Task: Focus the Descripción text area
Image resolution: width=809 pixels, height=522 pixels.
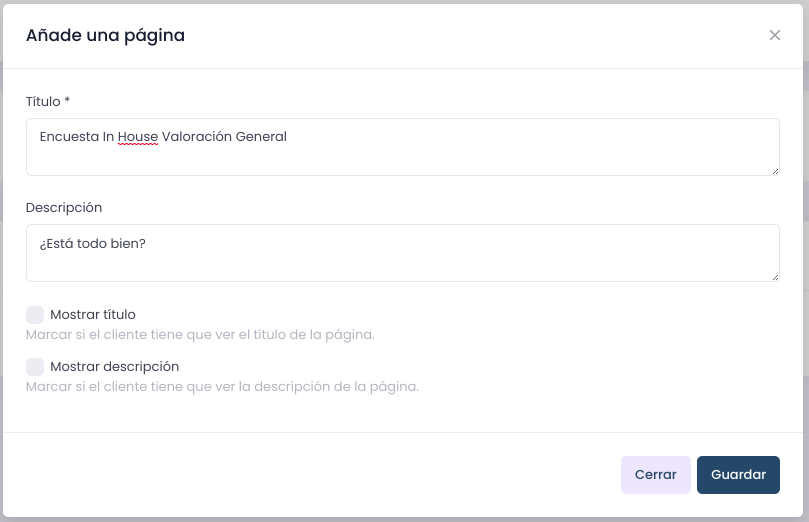Action: 402,253
